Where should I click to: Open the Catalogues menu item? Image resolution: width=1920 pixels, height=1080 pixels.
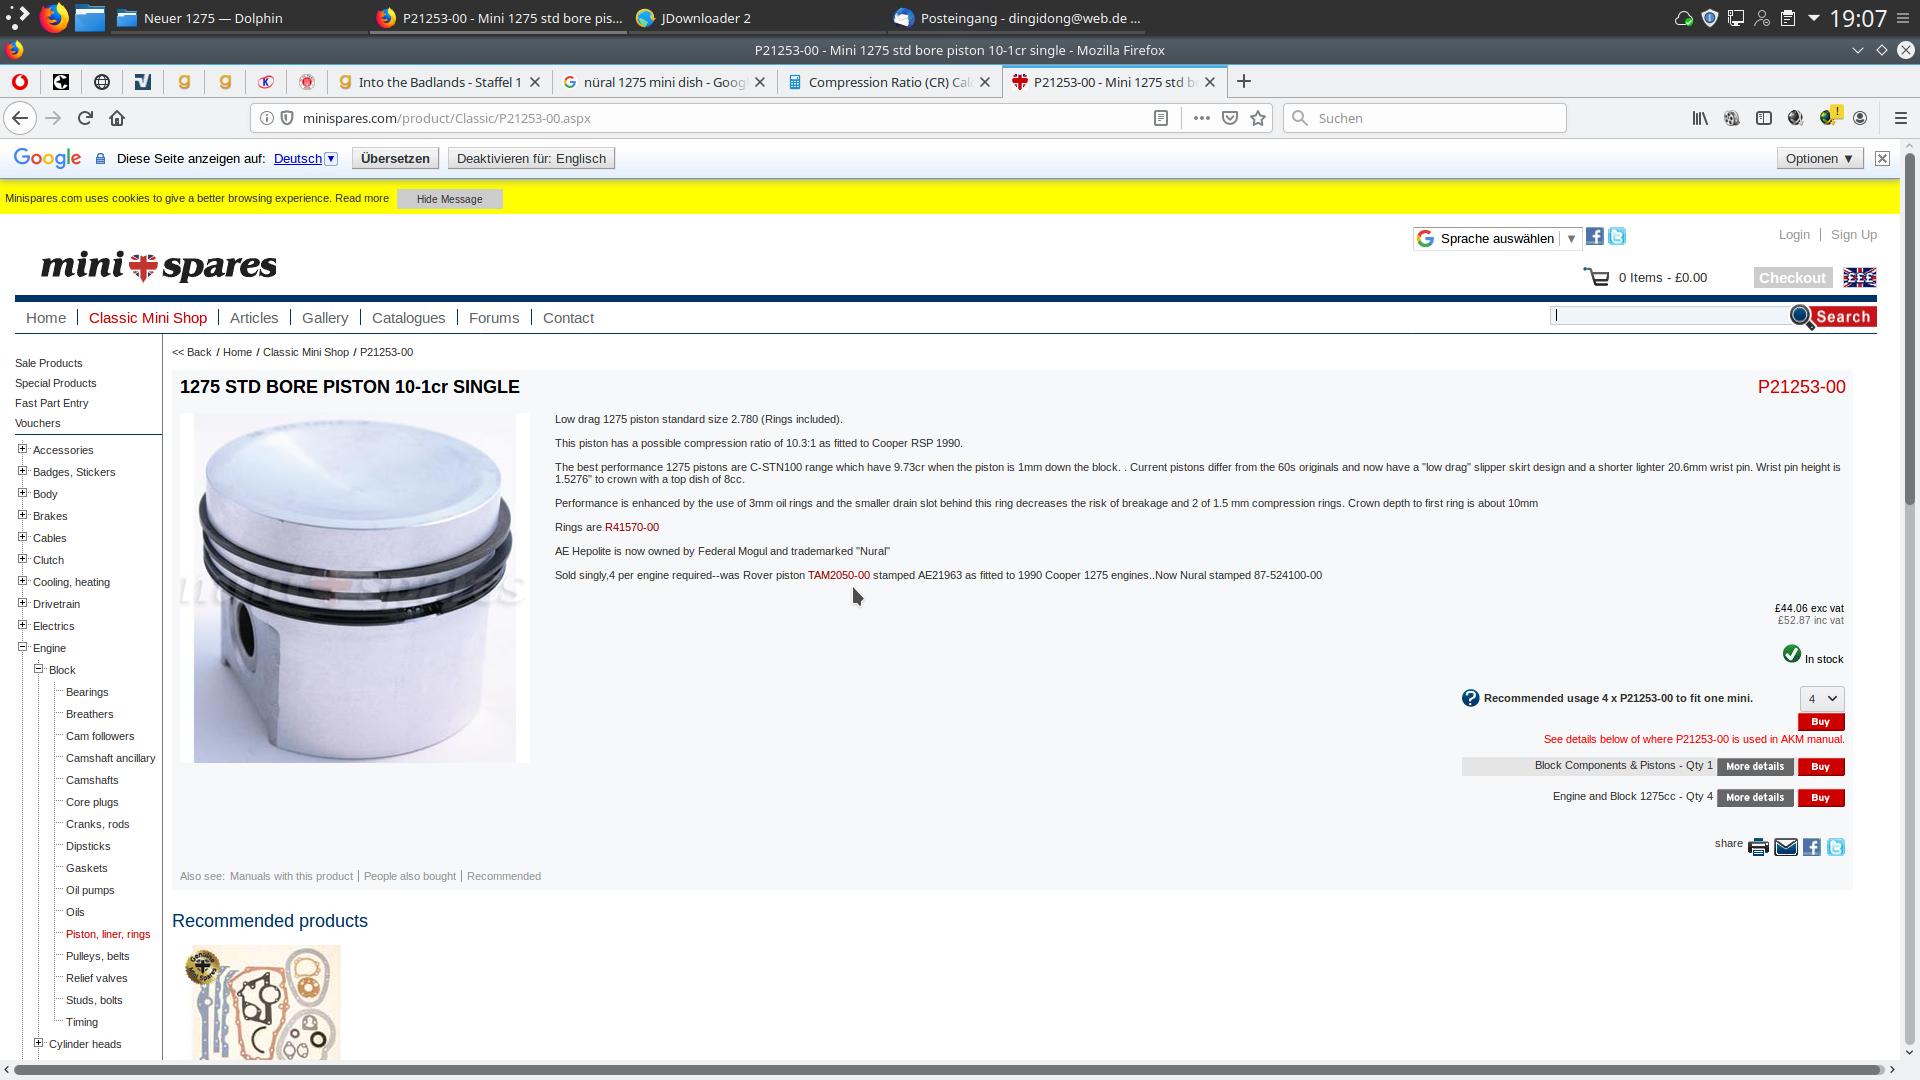408,318
